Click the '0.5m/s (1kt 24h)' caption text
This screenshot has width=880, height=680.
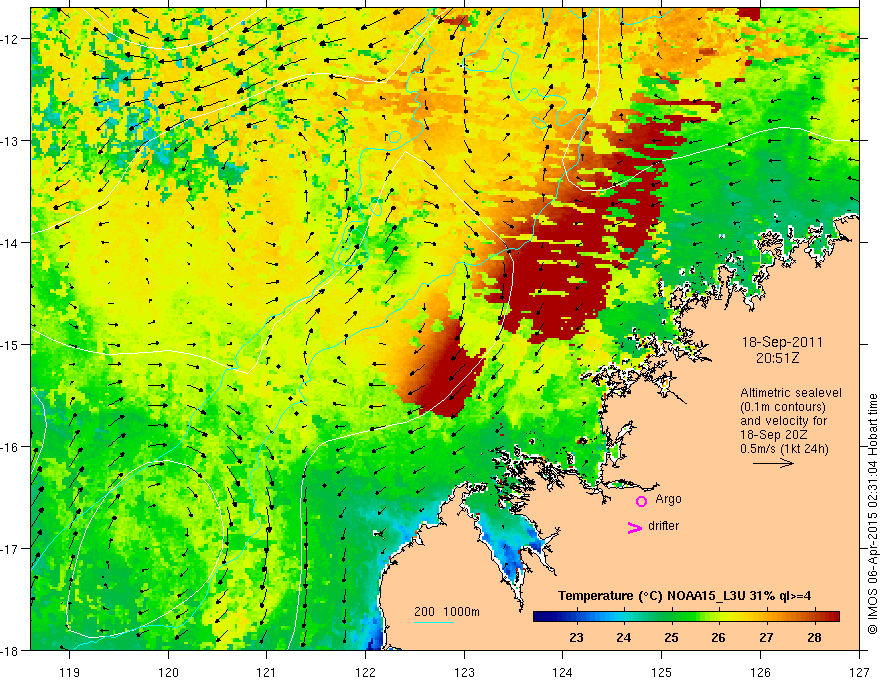[784, 449]
